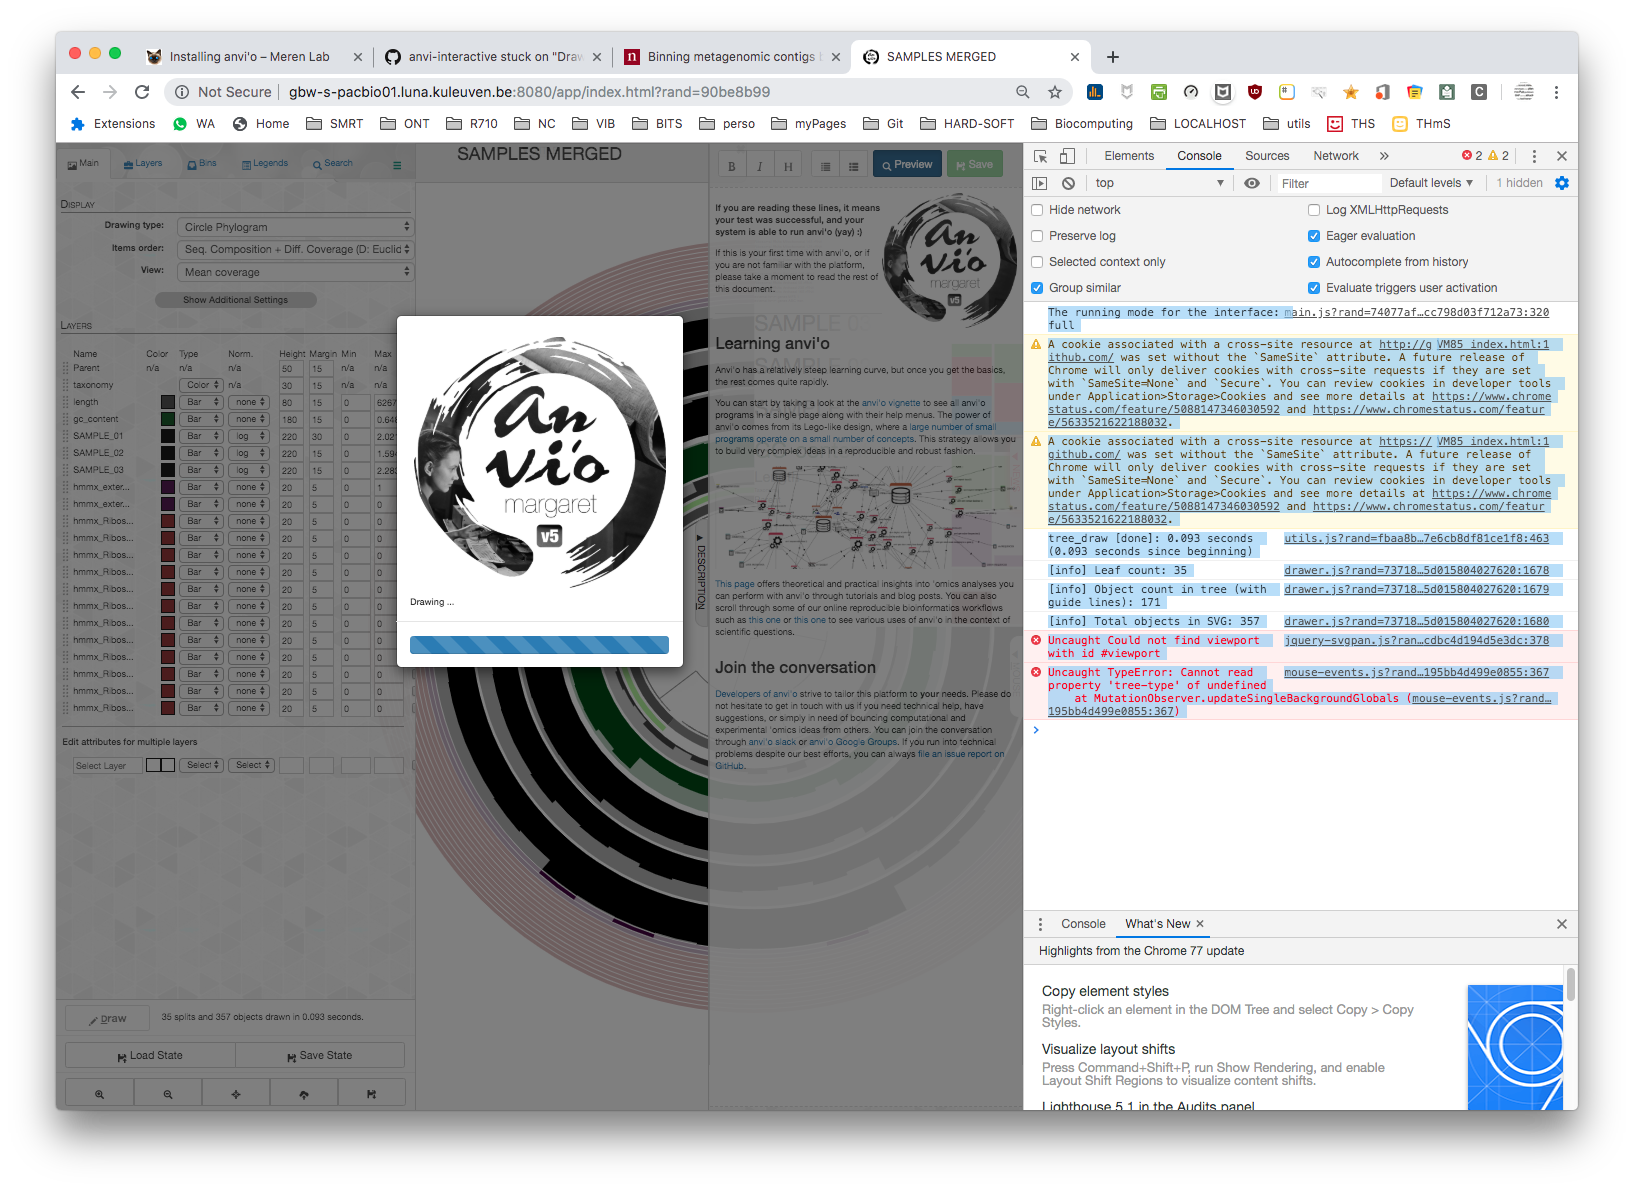Open the Default levels filter dropdown
Viewport: 1634px width, 1190px height.
click(x=1431, y=182)
